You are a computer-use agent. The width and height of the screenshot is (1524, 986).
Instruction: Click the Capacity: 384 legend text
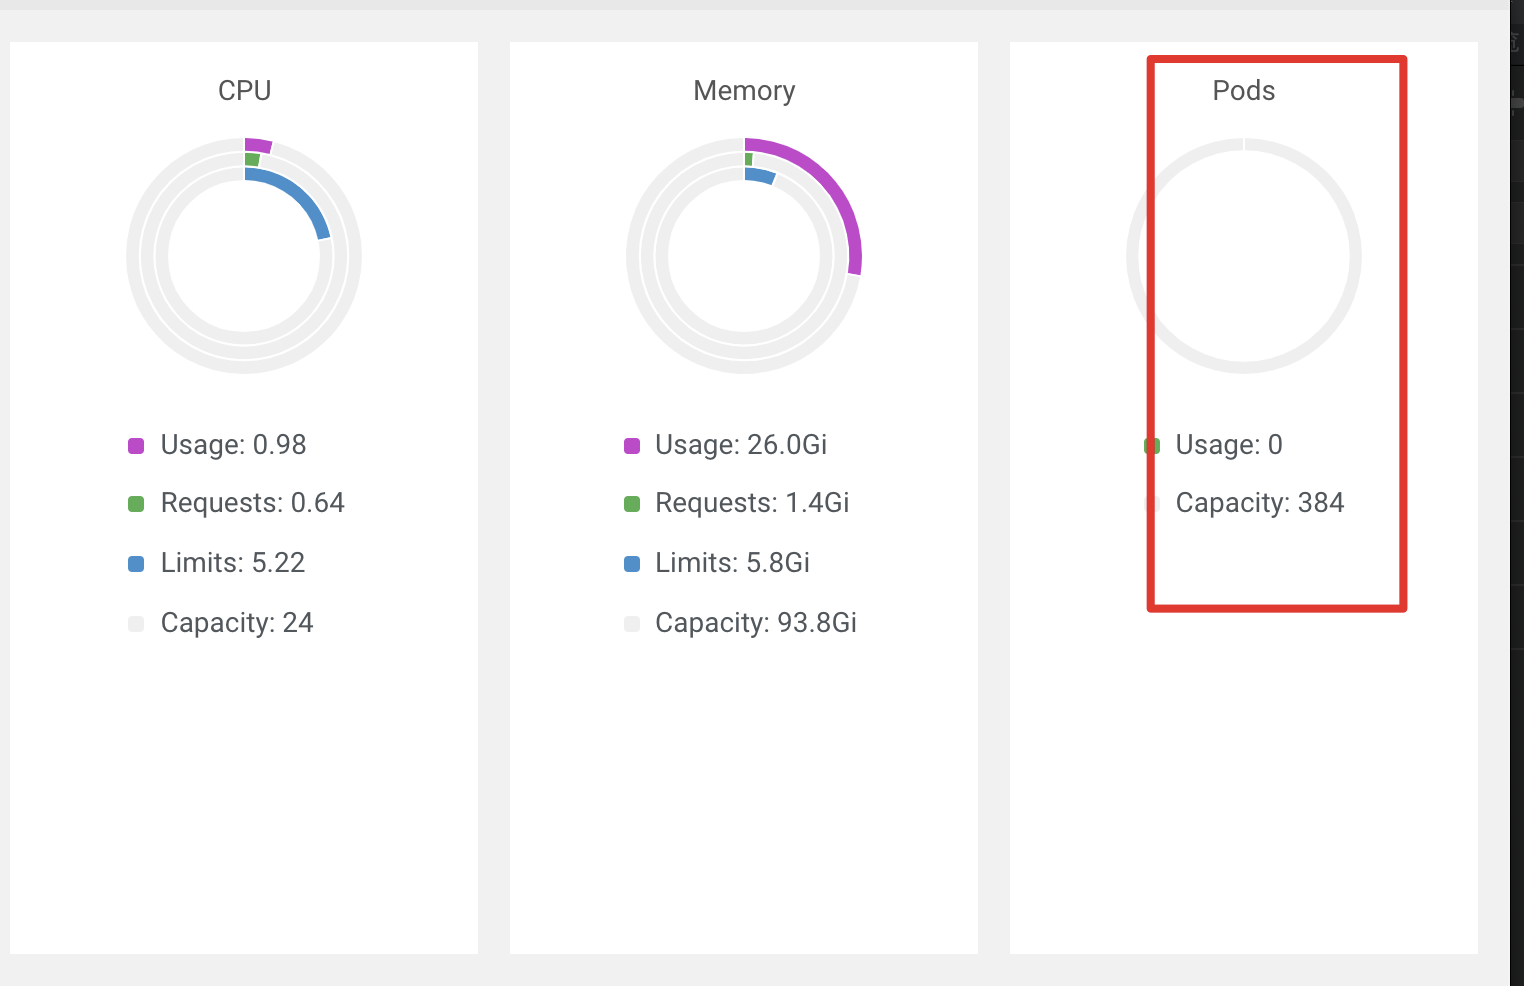click(1260, 503)
